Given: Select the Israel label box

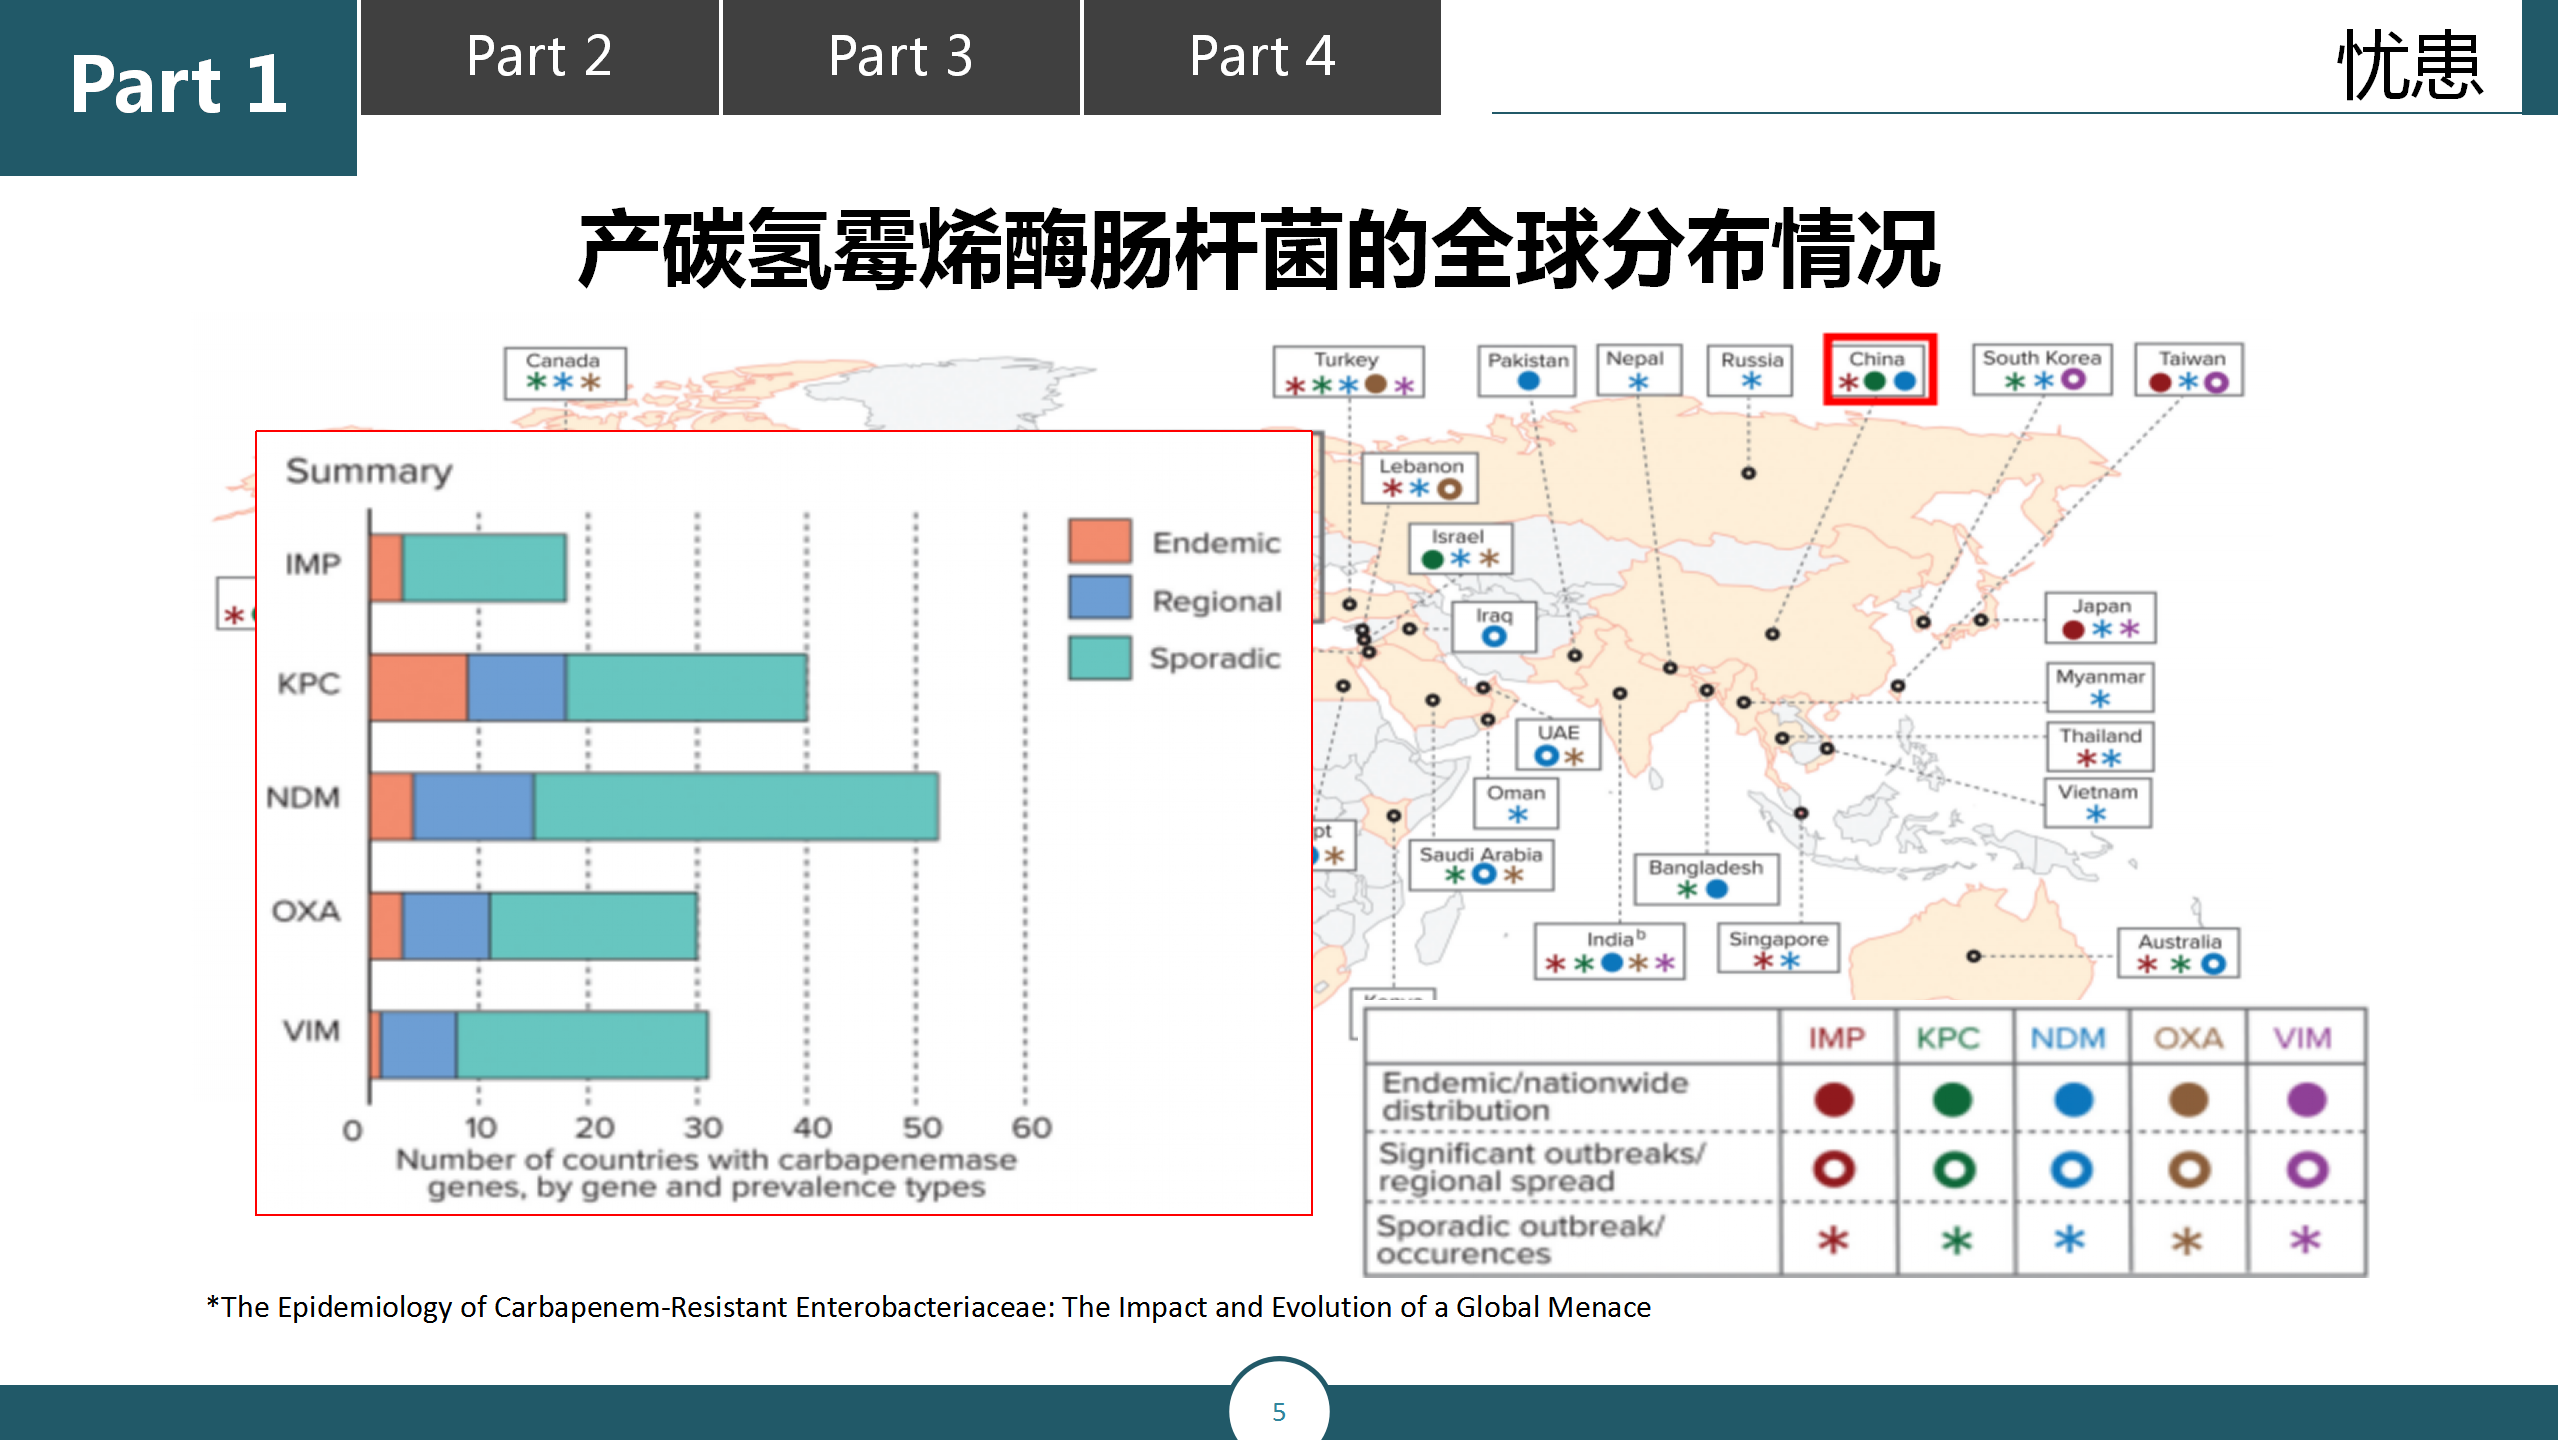Looking at the screenshot, I should point(1460,548).
